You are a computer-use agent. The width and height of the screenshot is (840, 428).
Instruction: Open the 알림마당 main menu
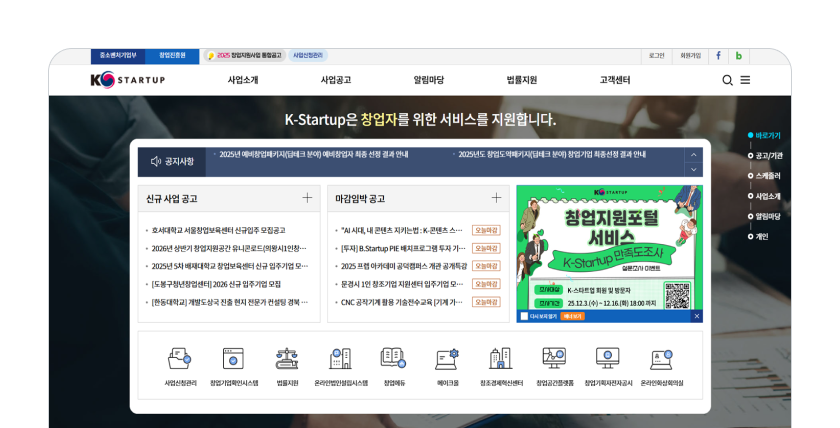429,80
